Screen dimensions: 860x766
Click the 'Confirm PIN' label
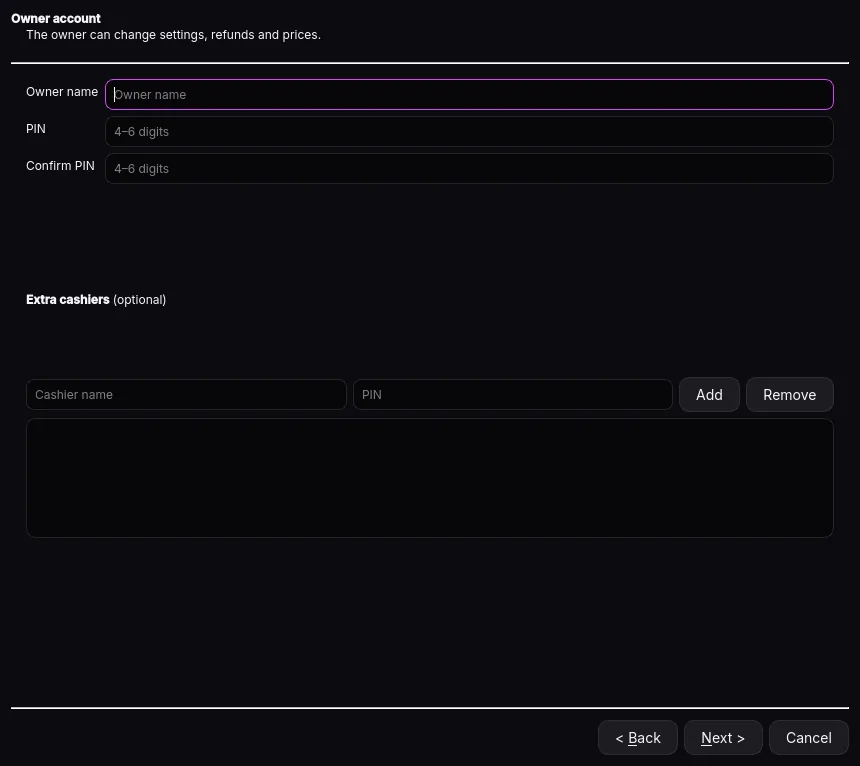click(x=60, y=166)
